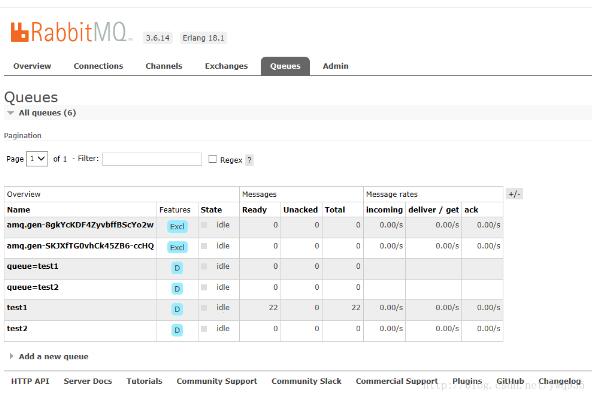Image resolution: width=597 pixels, height=395 pixels.
Task: Open the Server Docs footer link
Action: (x=88, y=381)
